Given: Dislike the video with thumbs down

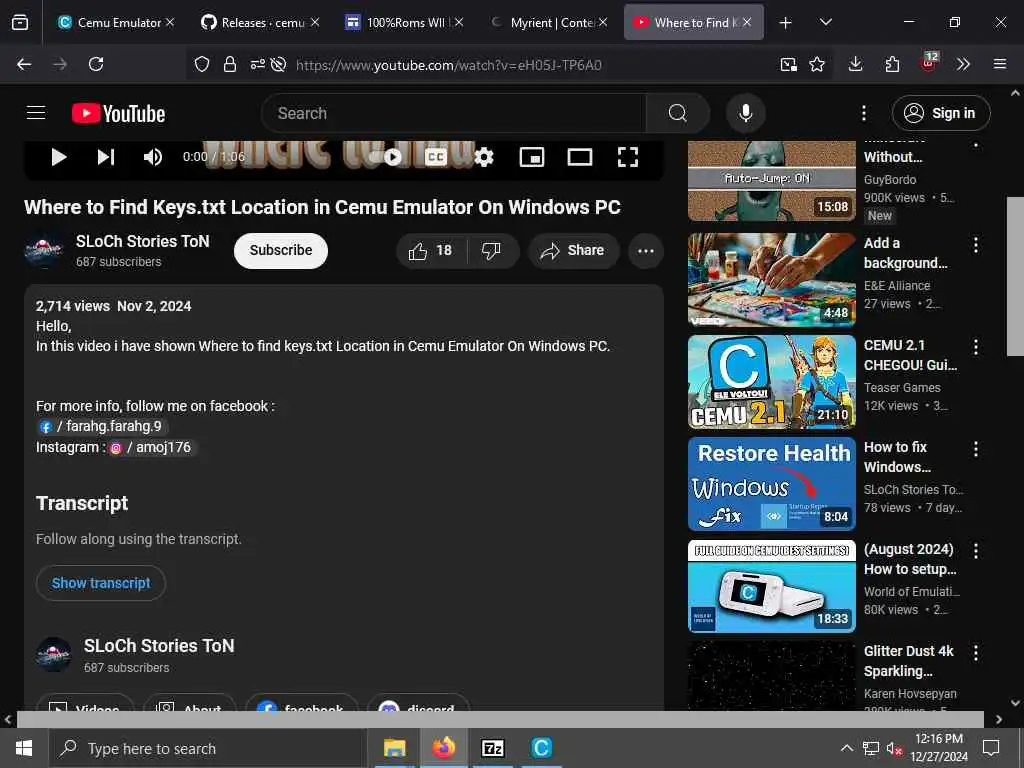Looking at the screenshot, I should pyautogui.click(x=491, y=250).
